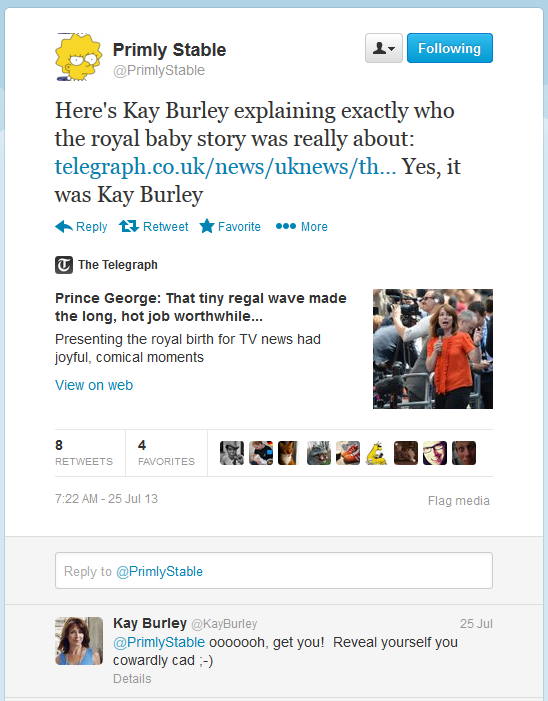Screen dimensions: 548x701
Task: Click The Telegraph logo icon
Action: coord(64,265)
